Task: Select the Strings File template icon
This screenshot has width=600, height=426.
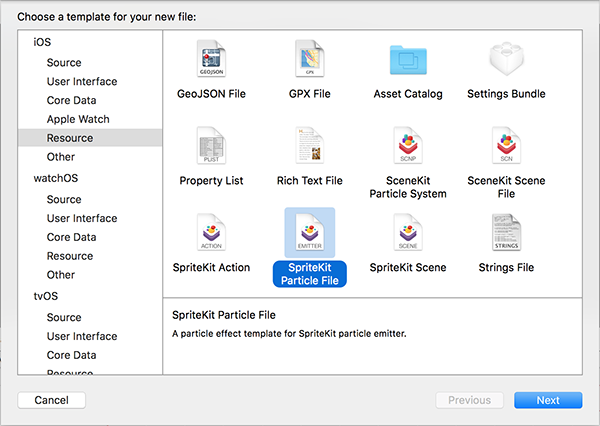Action: pos(506,232)
